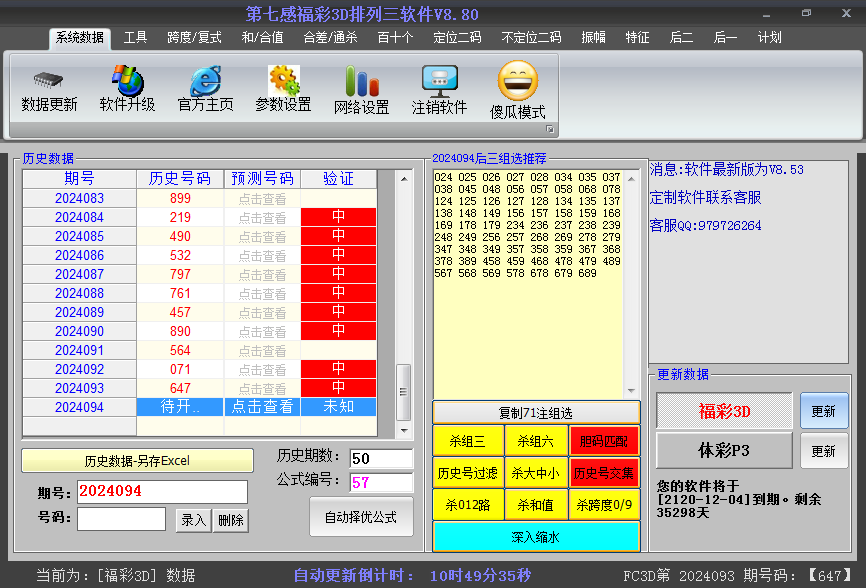
Task: Click history table scrollbar down arrow
Action: [404, 430]
